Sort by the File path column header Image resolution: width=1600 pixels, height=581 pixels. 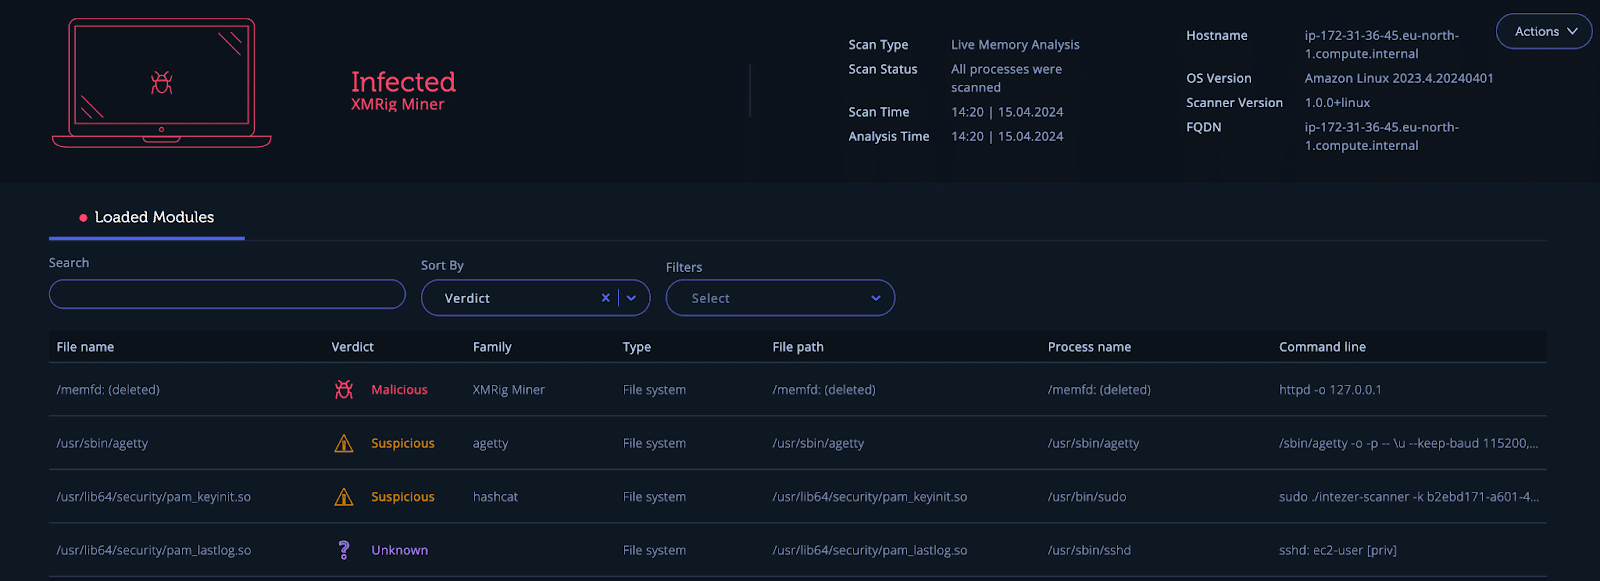[798, 347]
